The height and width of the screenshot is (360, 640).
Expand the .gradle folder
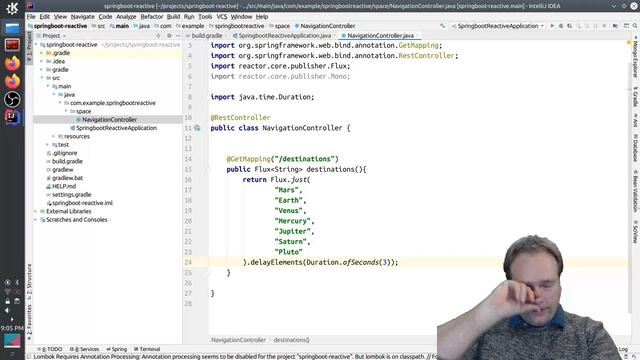tap(42, 53)
